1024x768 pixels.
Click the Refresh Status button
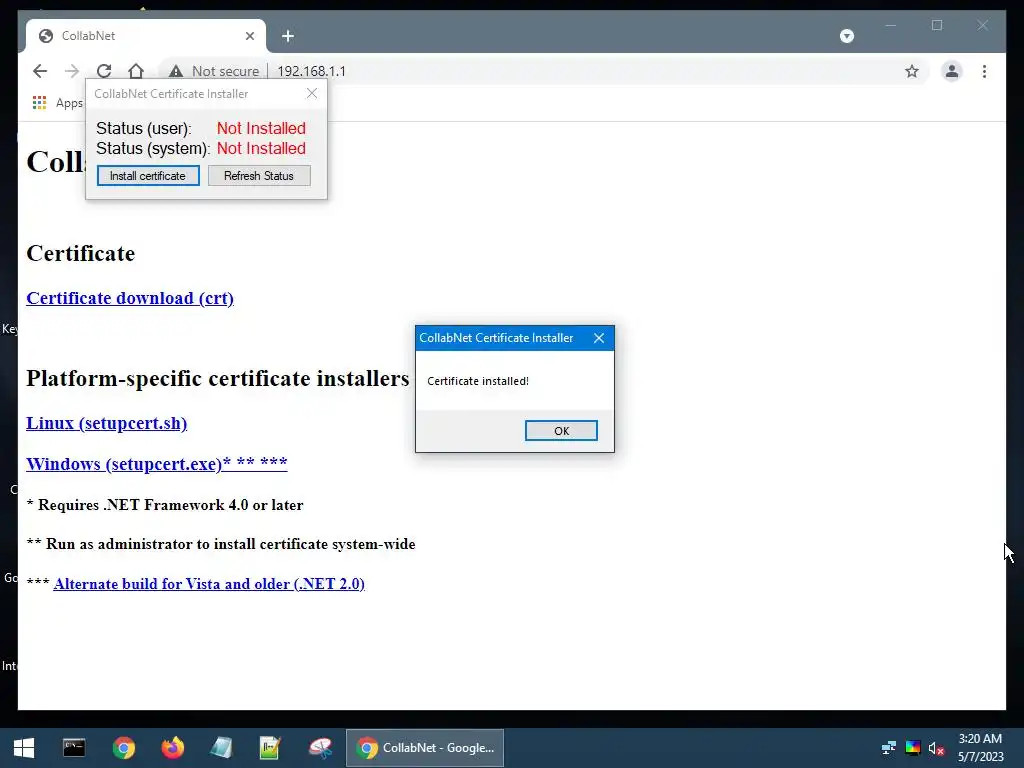[x=259, y=176]
